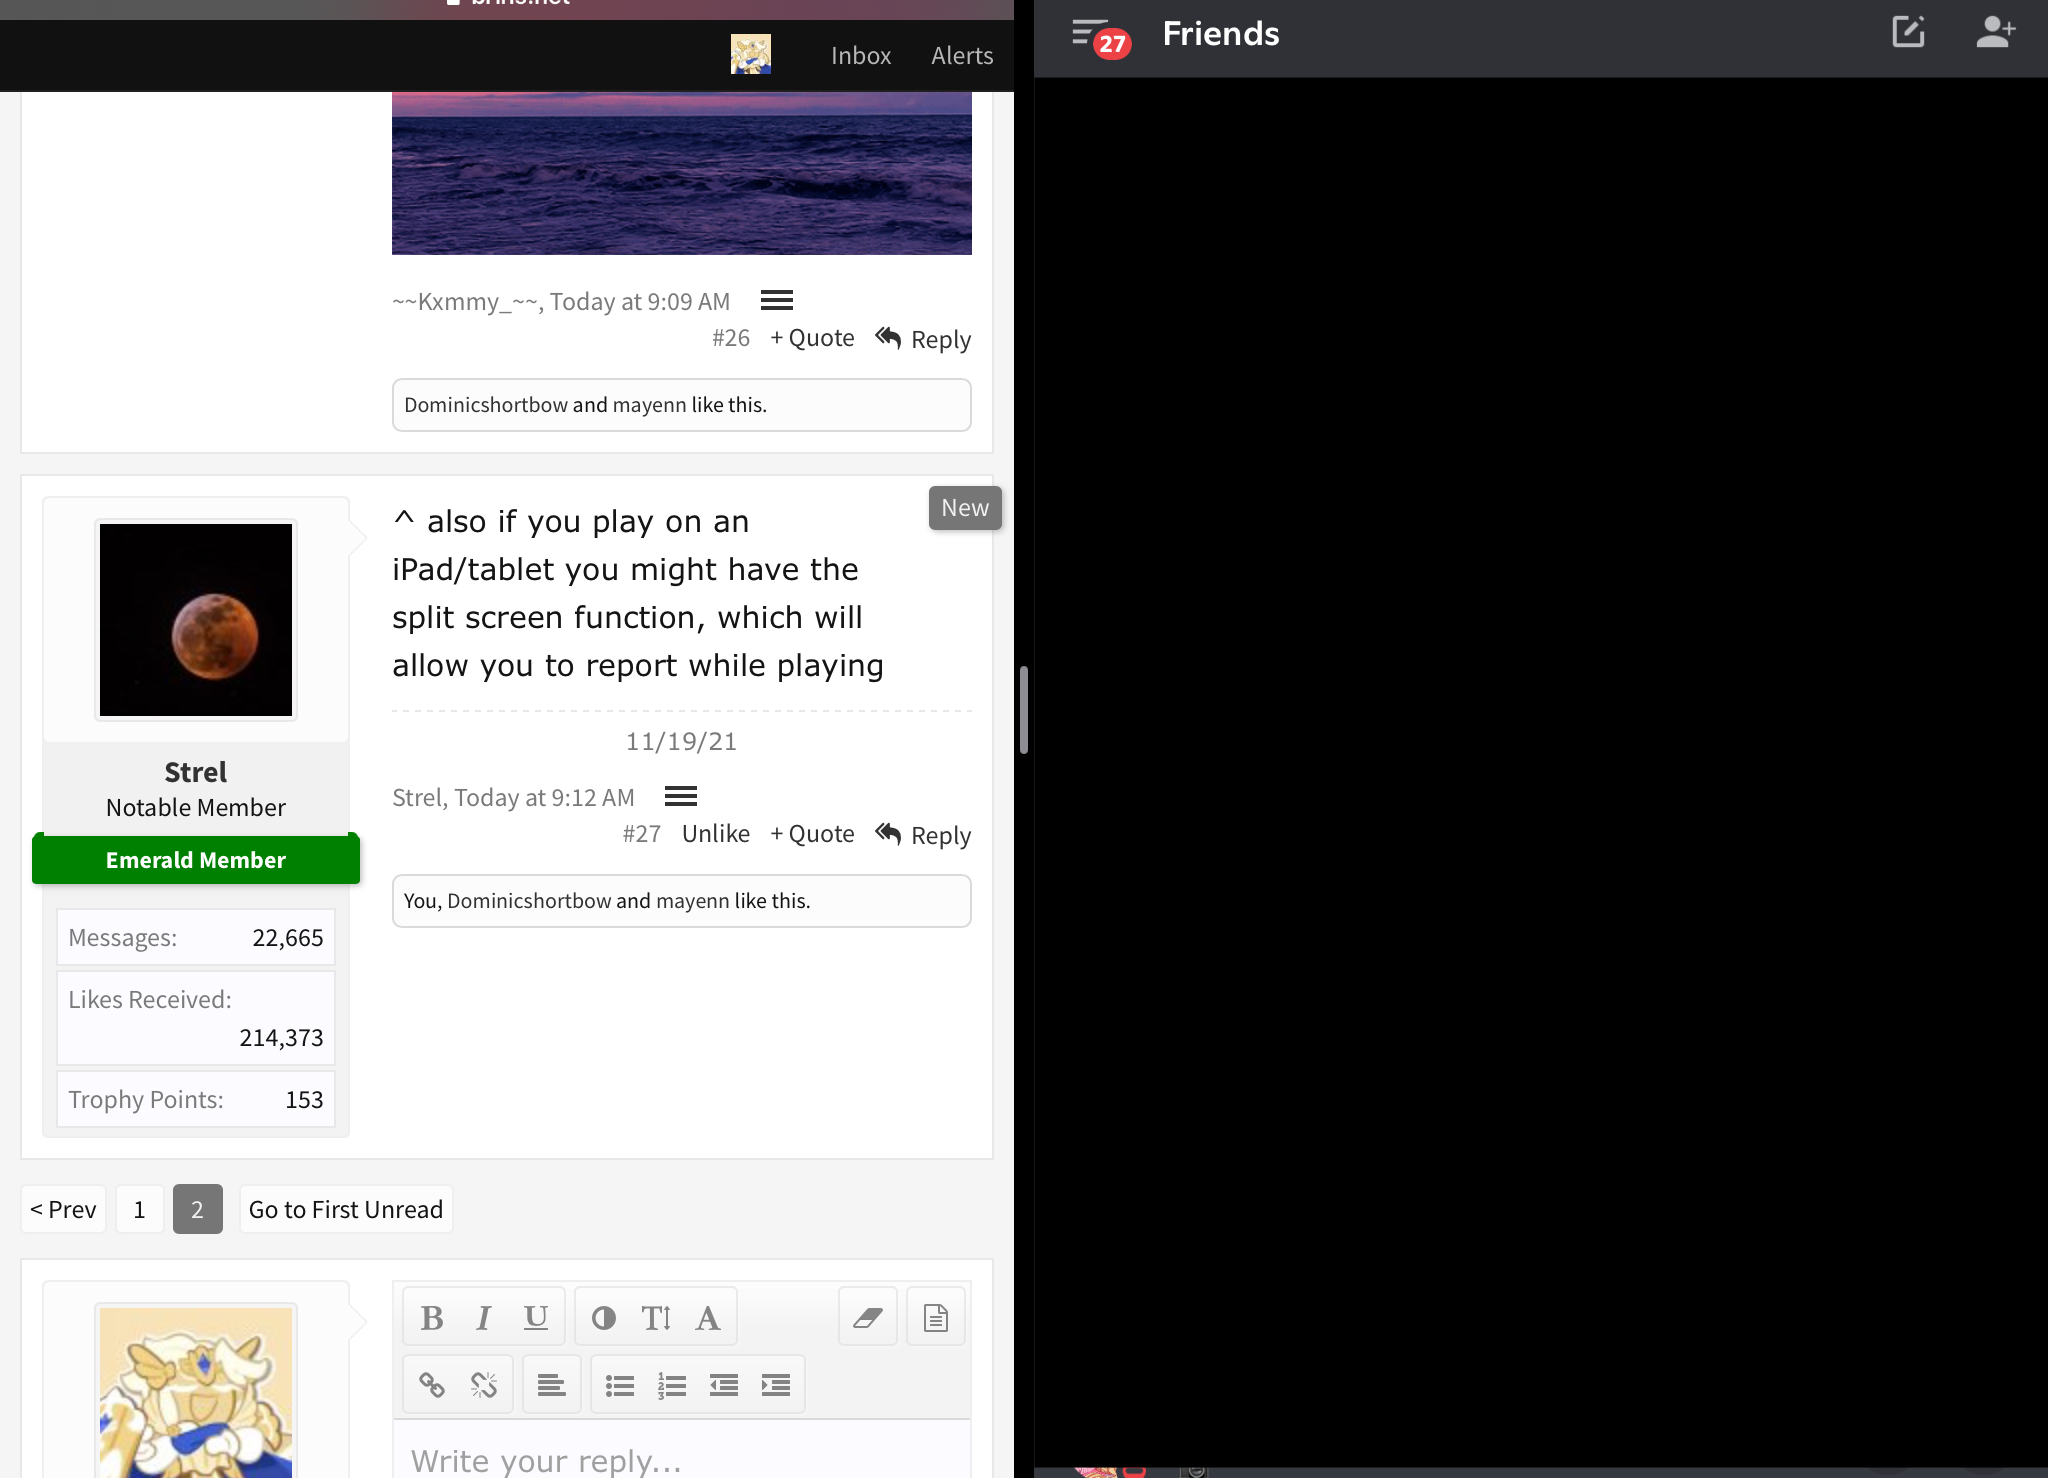Open the text color picker
The height and width of the screenshot is (1478, 2048).
click(604, 1318)
